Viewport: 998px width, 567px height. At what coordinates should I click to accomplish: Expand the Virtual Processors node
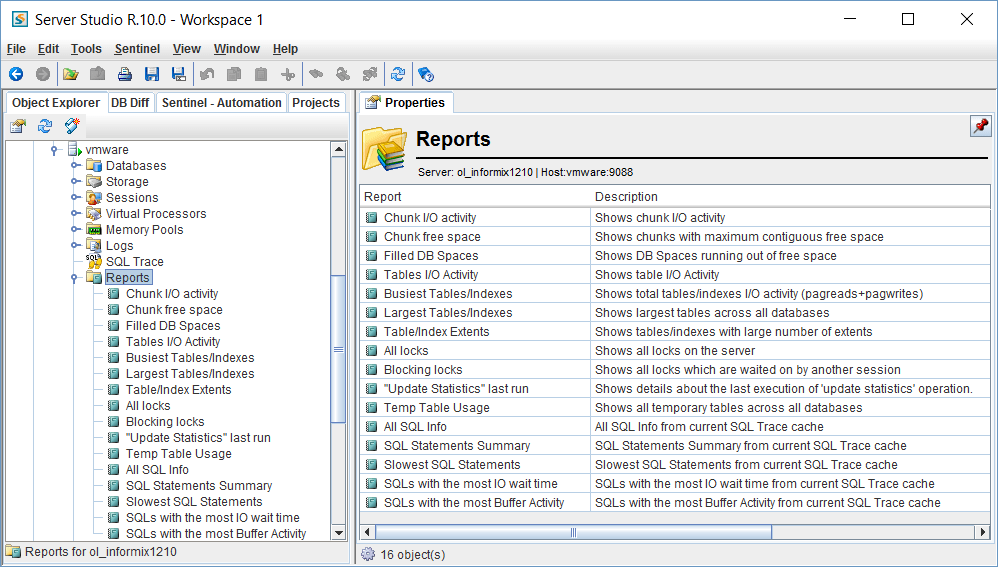click(75, 214)
